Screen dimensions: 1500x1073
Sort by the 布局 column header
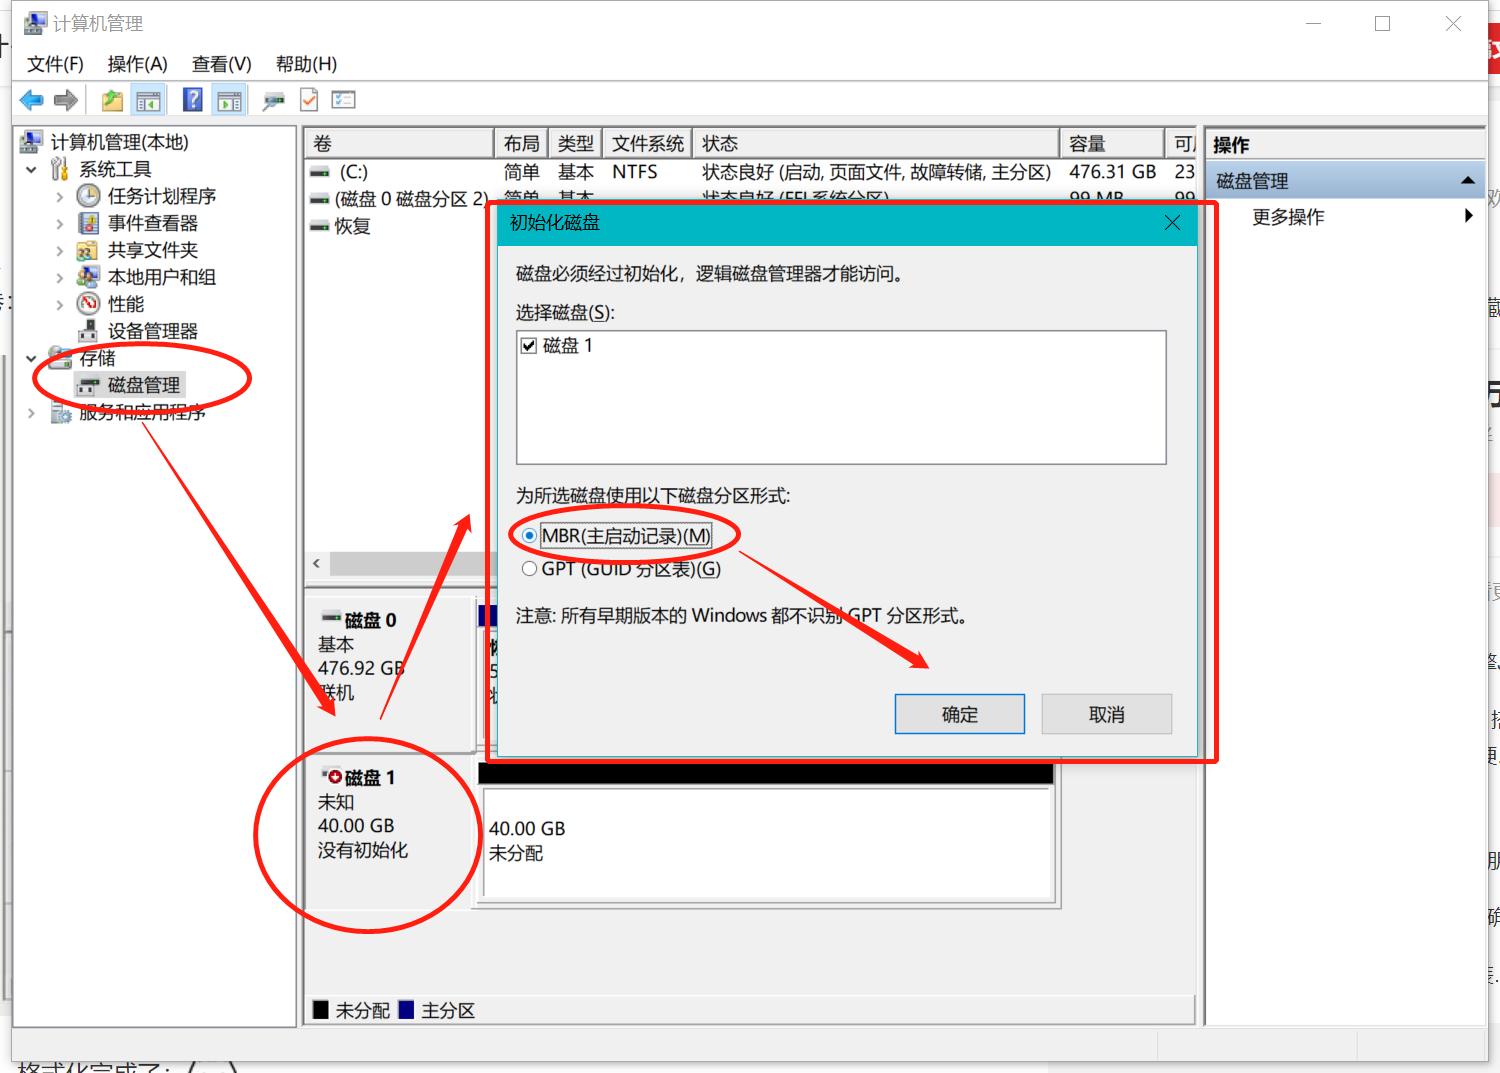pos(521,143)
